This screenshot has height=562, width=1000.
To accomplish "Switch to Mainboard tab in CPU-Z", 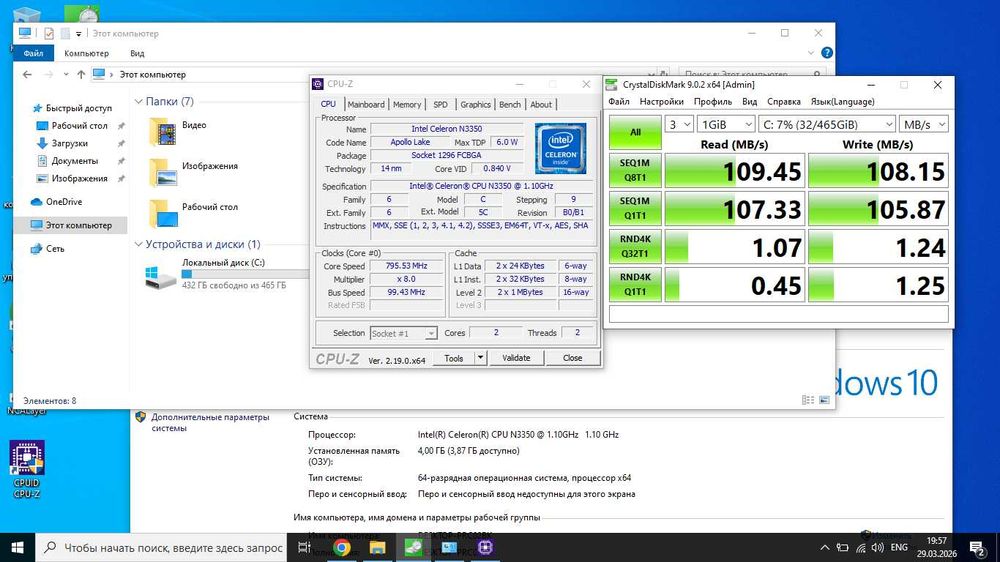I will 366,105.
